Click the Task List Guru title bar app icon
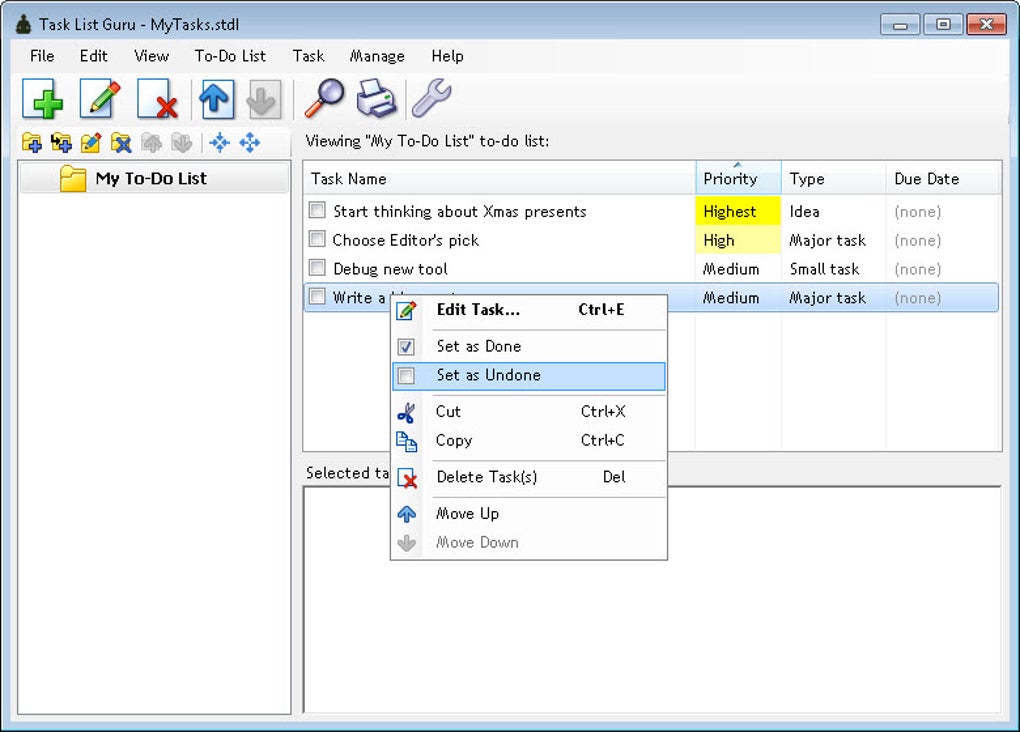This screenshot has height=732, width=1020. point(23,25)
